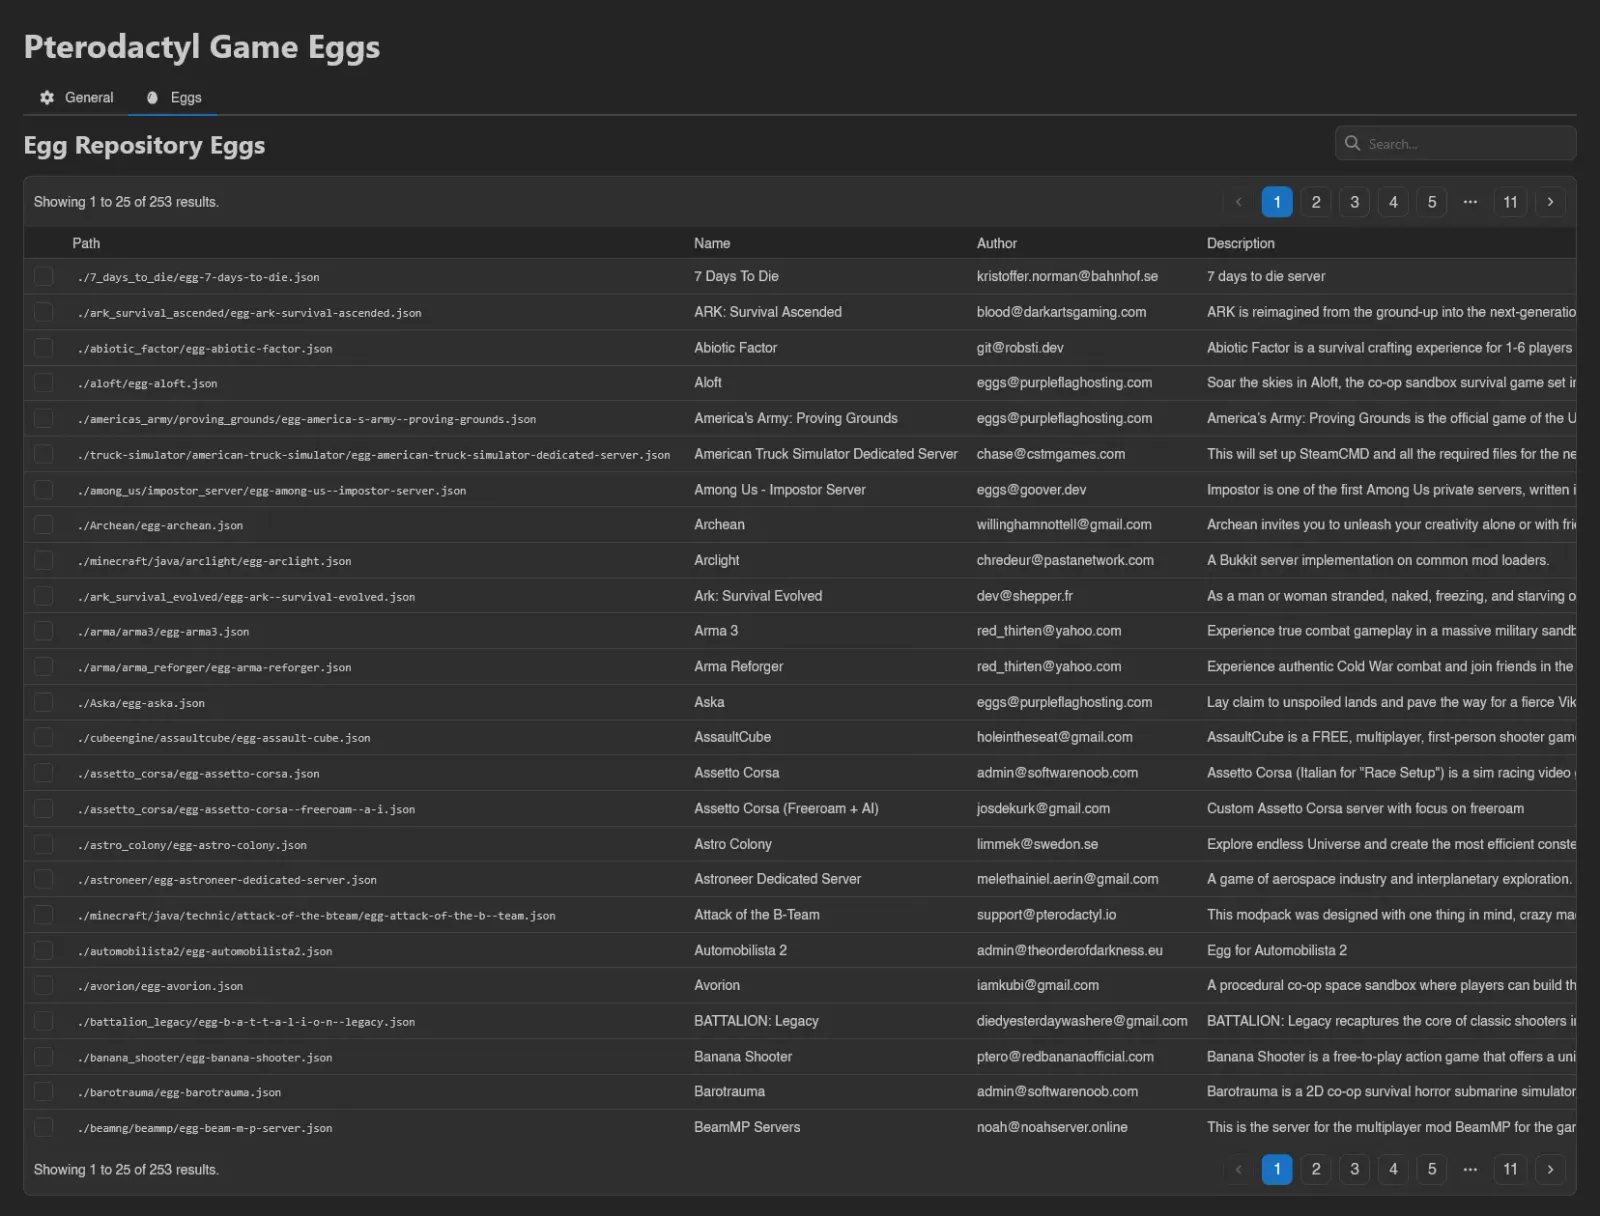The height and width of the screenshot is (1216, 1600).
Task: Open page 5 from top pagination
Action: pos(1432,202)
